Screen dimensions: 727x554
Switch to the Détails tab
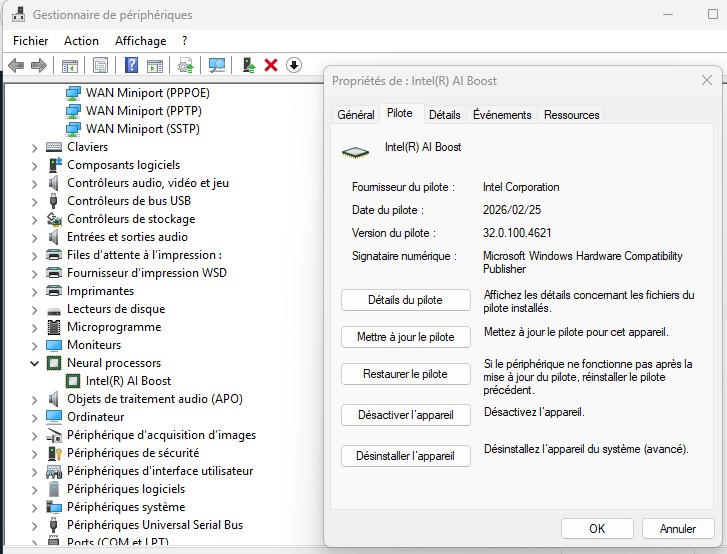tap(444, 115)
